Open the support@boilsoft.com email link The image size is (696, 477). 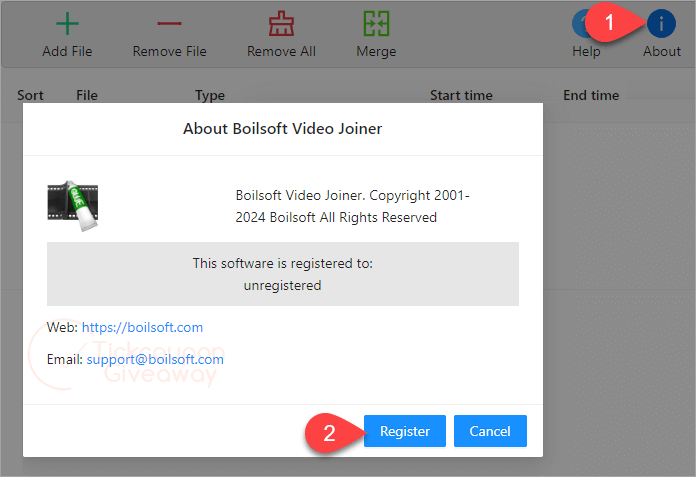pyautogui.click(x=155, y=359)
